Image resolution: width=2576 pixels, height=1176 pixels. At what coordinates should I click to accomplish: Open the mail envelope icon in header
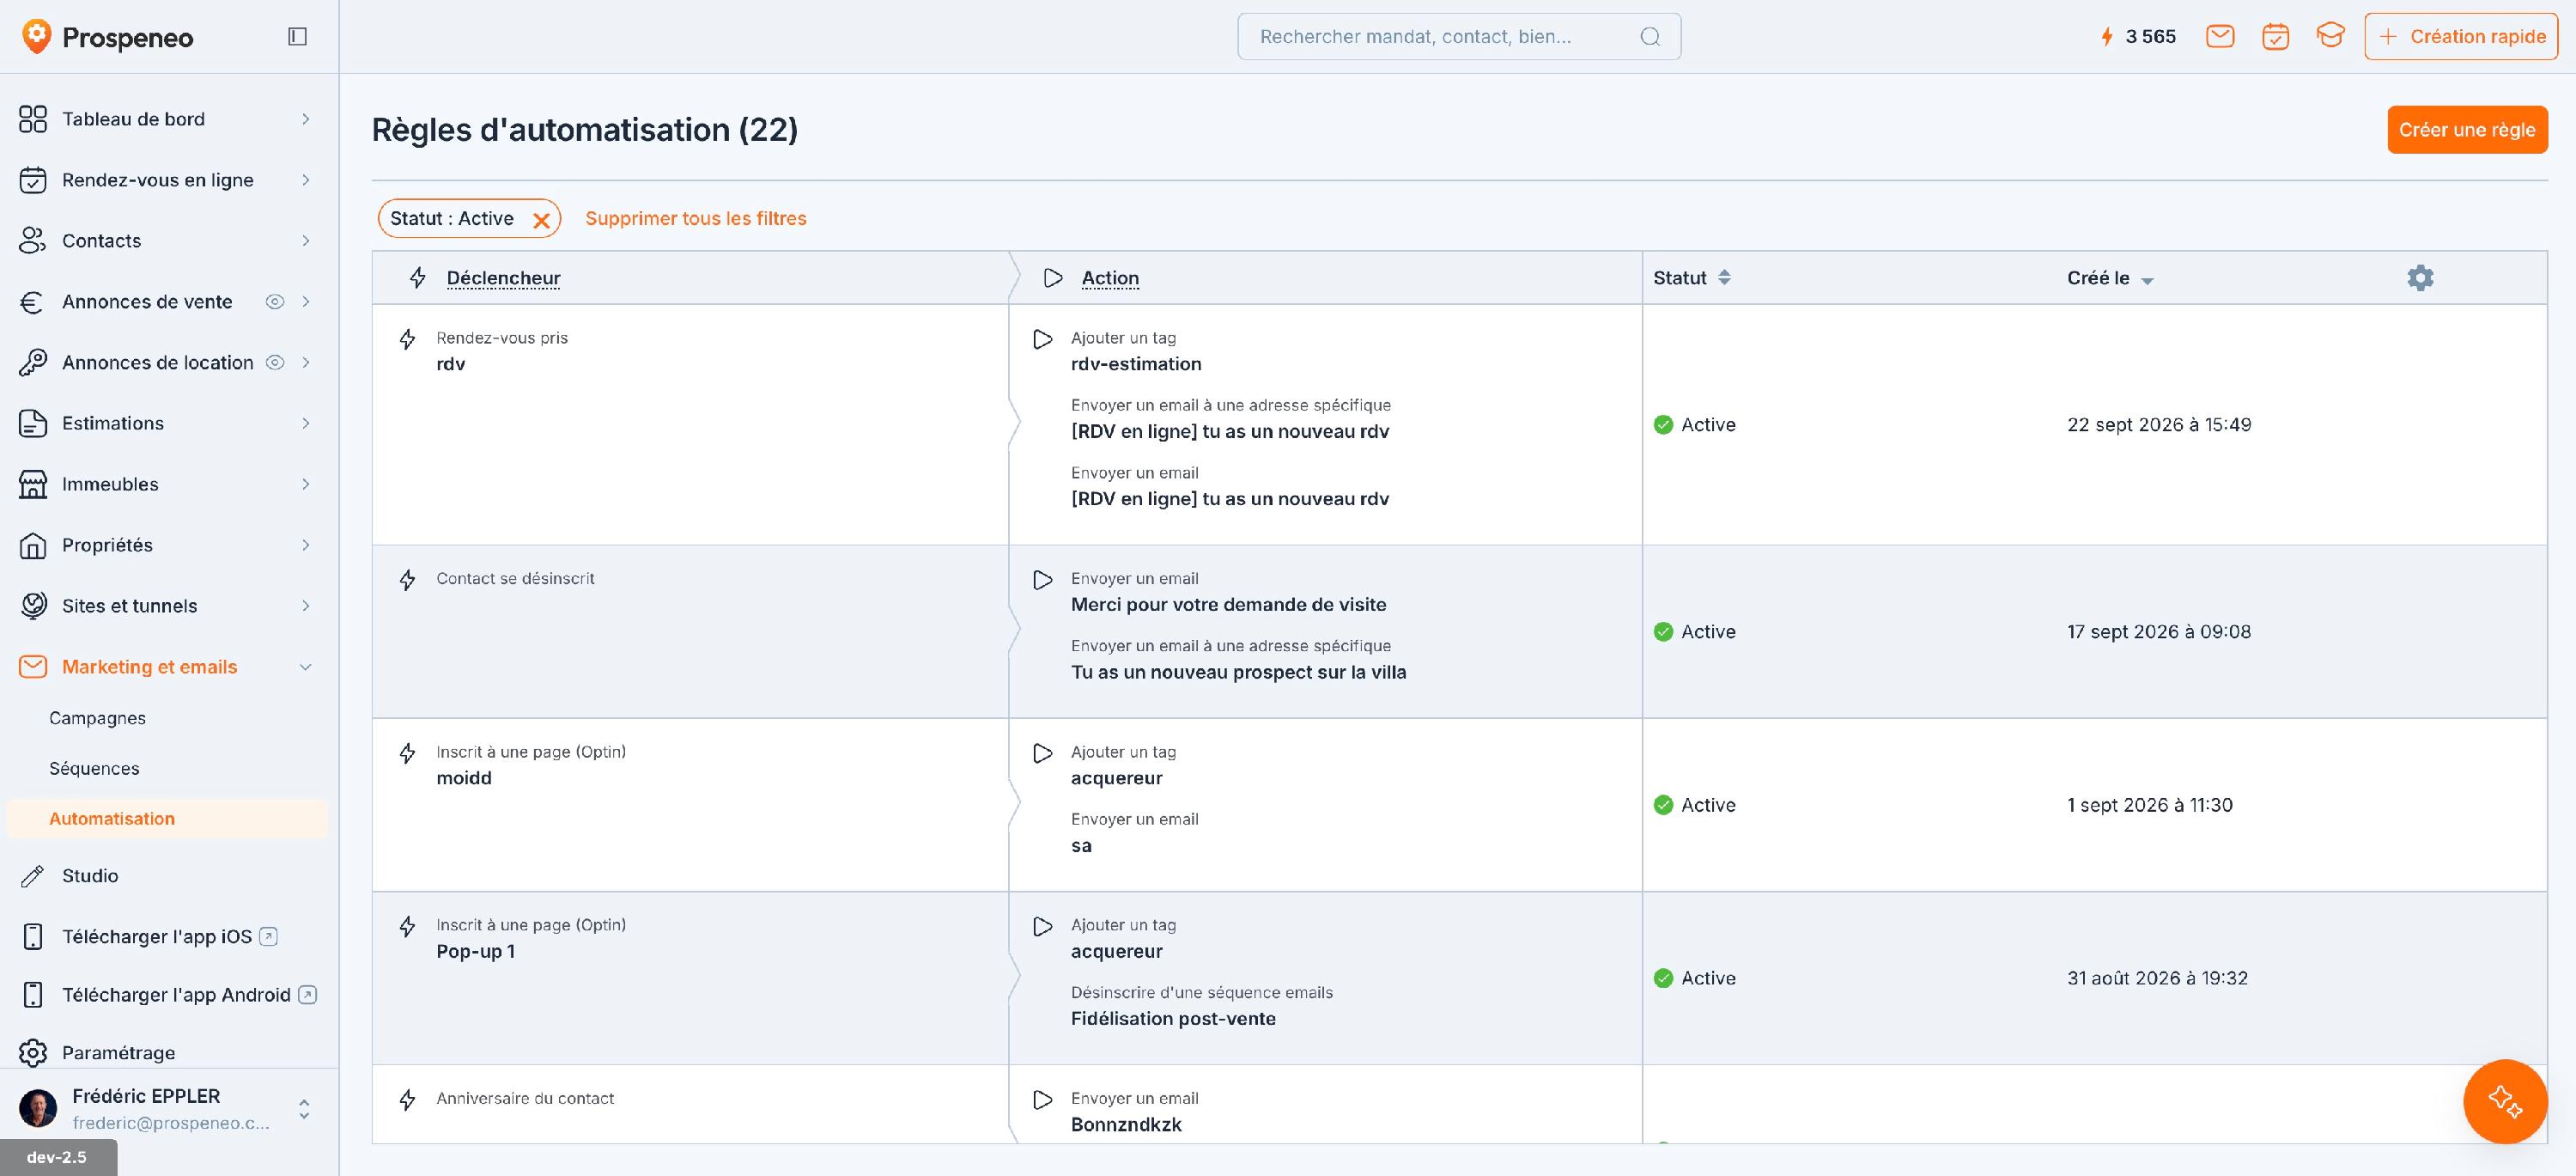2220,37
